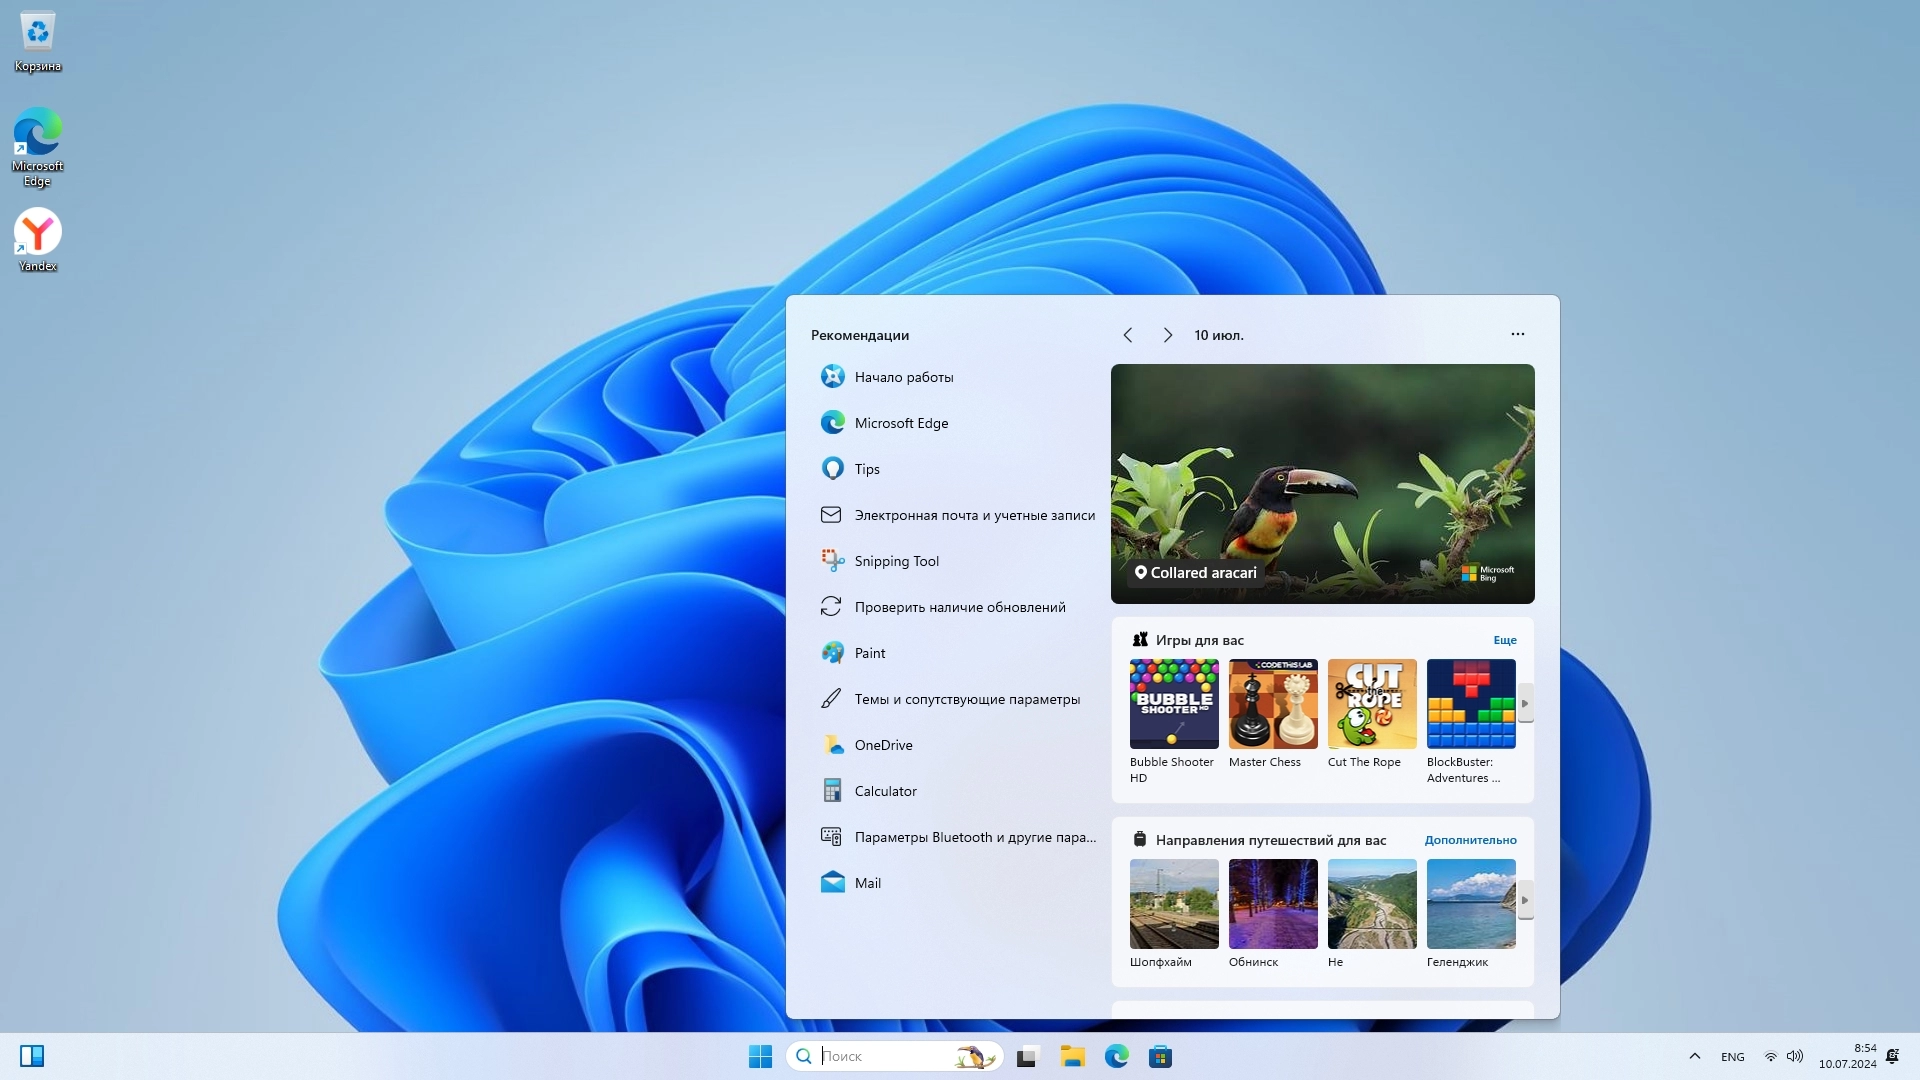Open Widgets from taskbar left corner

click(x=32, y=1056)
